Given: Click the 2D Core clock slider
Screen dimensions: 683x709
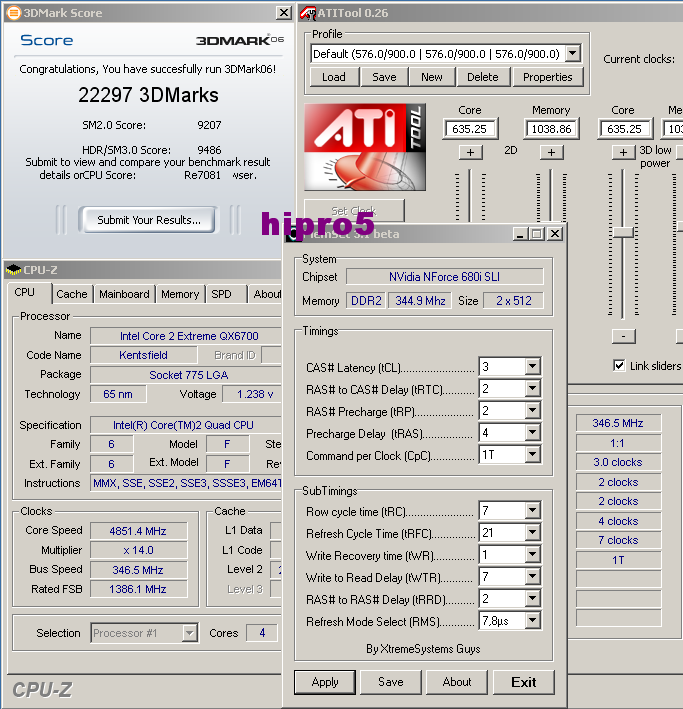Looking at the screenshot, I should tap(470, 195).
